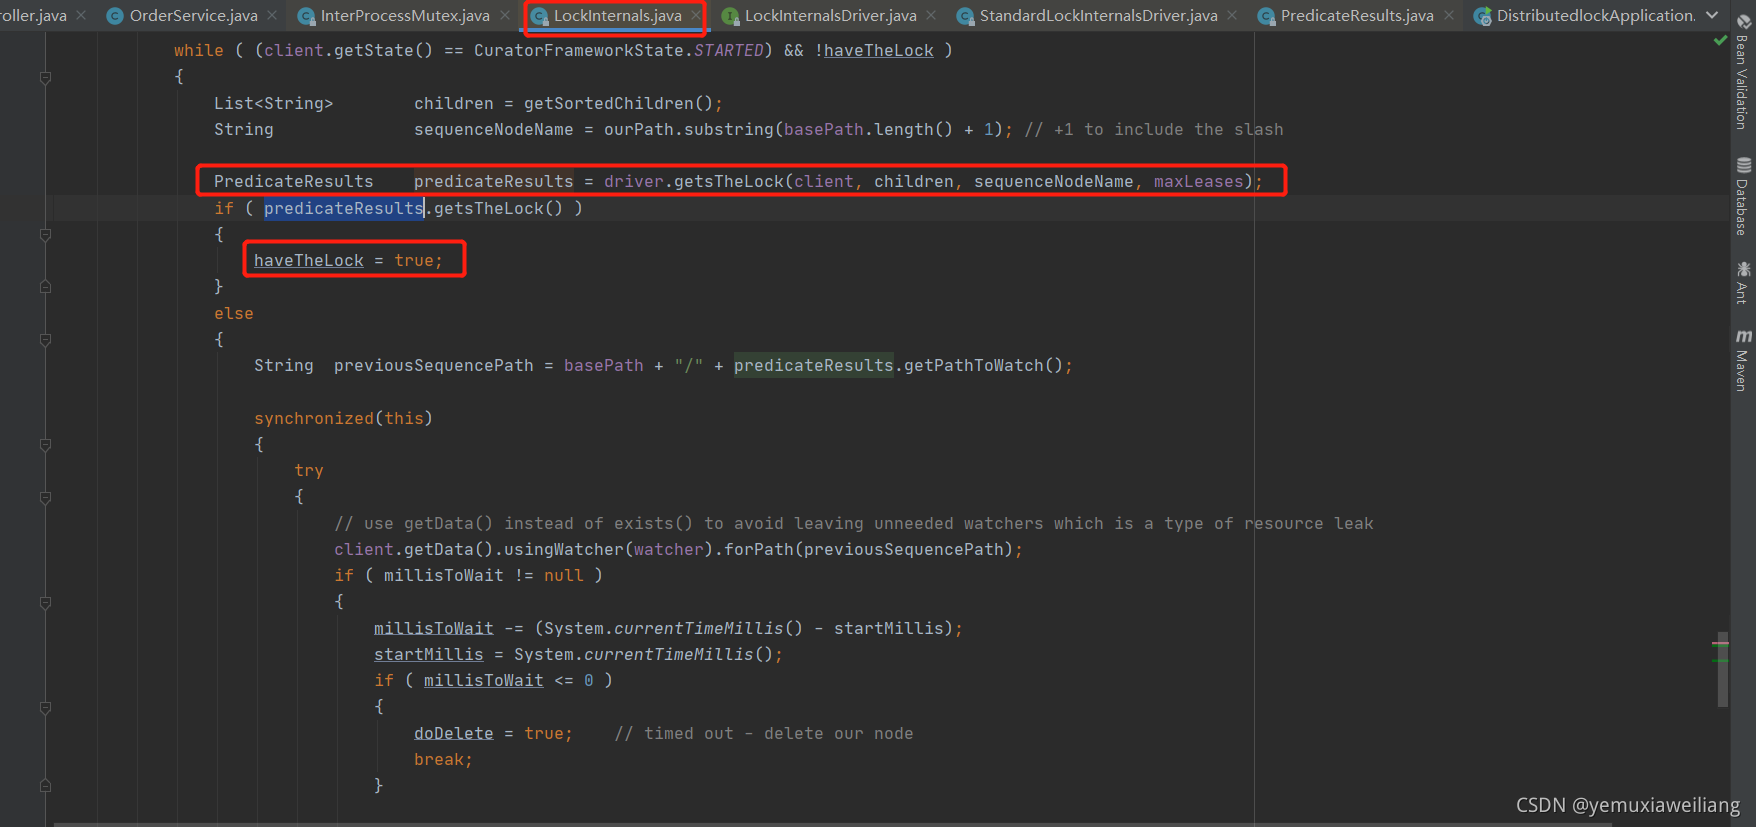This screenshot has height=827, width=1756.
Task: Click the 'timed out - delete our node' comment
Action: click(763, 733)
